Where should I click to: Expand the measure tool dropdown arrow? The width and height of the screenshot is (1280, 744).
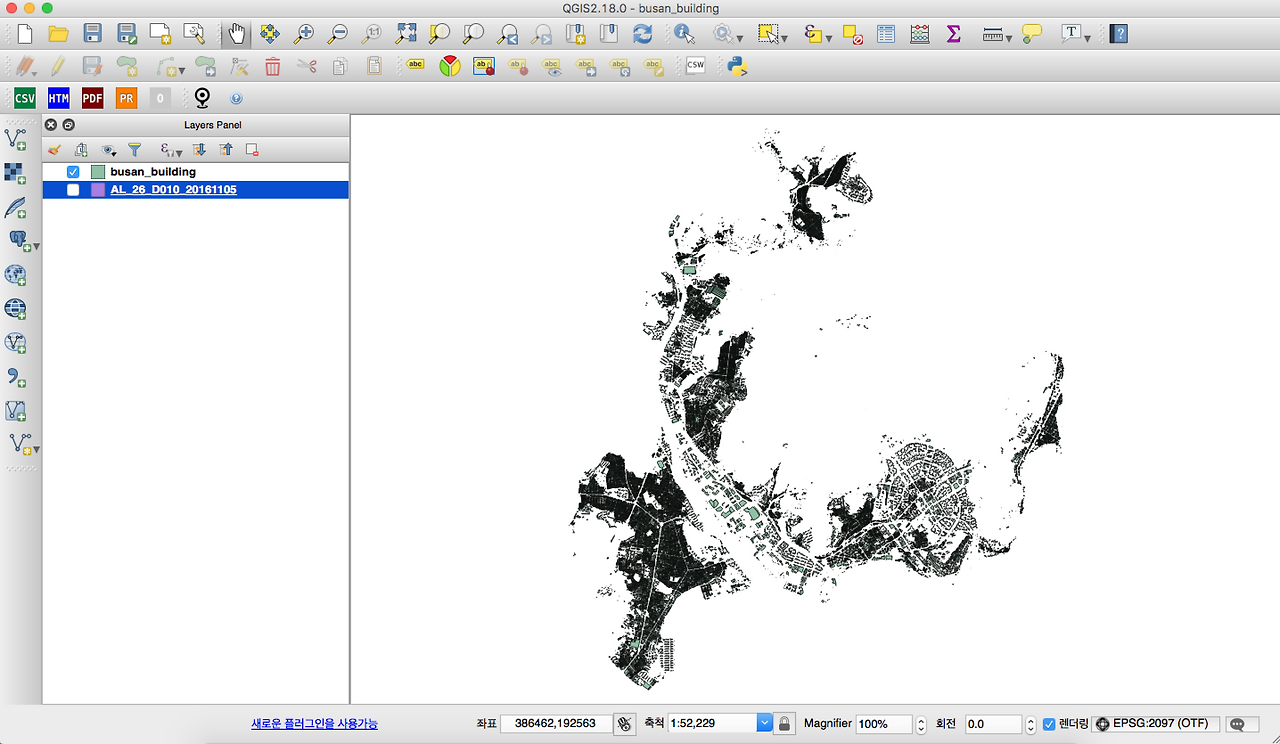click(x=1009, y=38)
